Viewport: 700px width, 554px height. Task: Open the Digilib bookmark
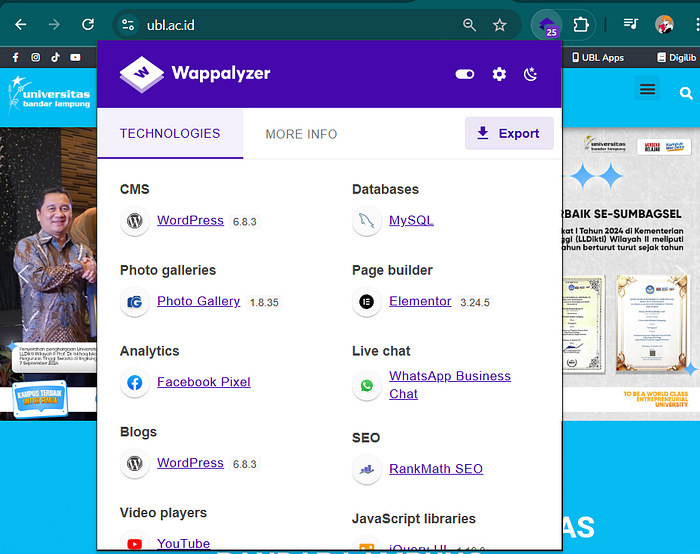676,58
